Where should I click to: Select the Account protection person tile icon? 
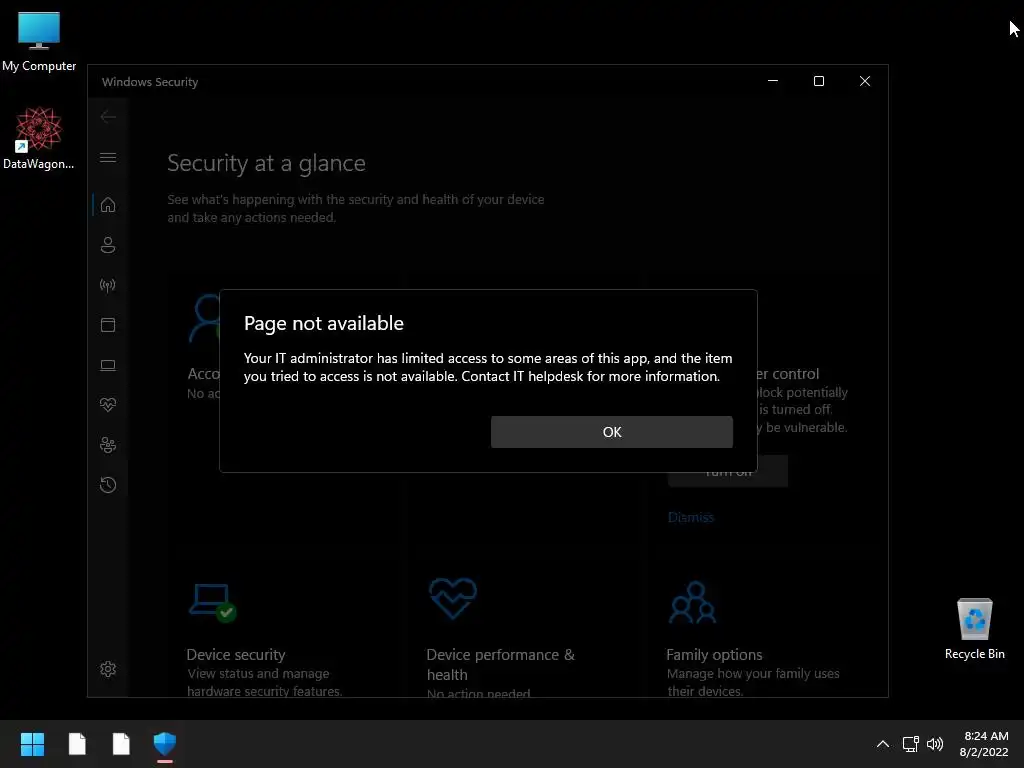coord(205,317)
